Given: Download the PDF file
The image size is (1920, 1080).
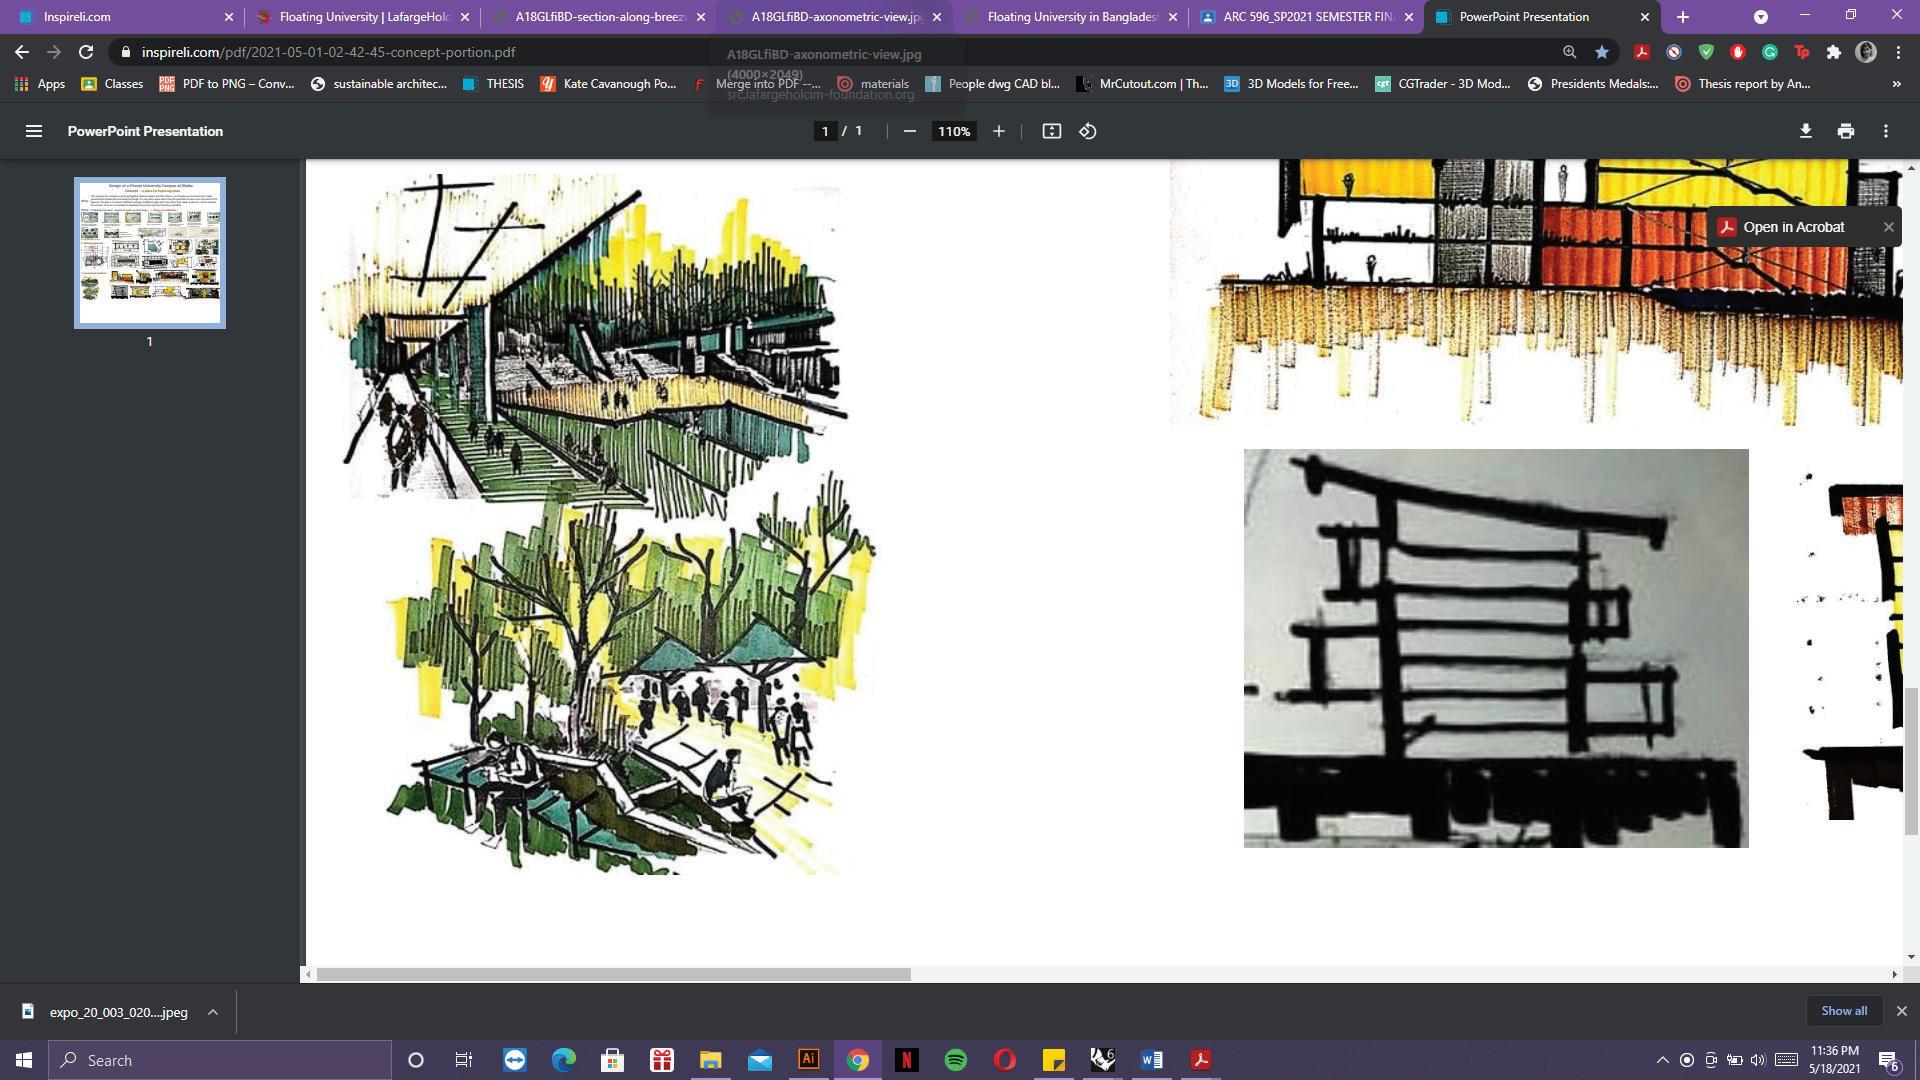Looking at the screenshot, I should coord(1805,131).
